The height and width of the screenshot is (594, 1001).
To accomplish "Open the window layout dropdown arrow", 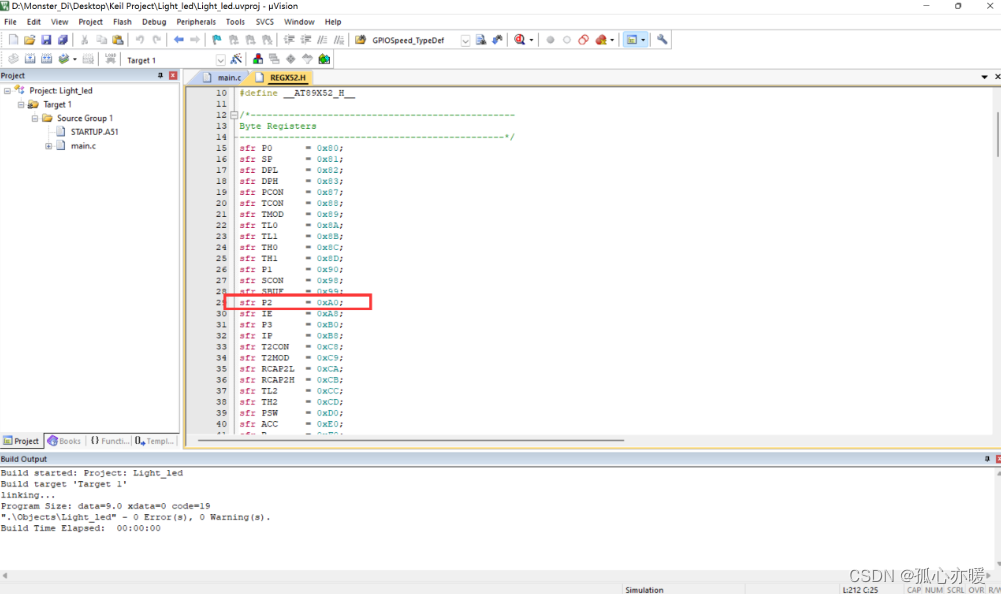I will pyautogui.click(x=643, y=40).
